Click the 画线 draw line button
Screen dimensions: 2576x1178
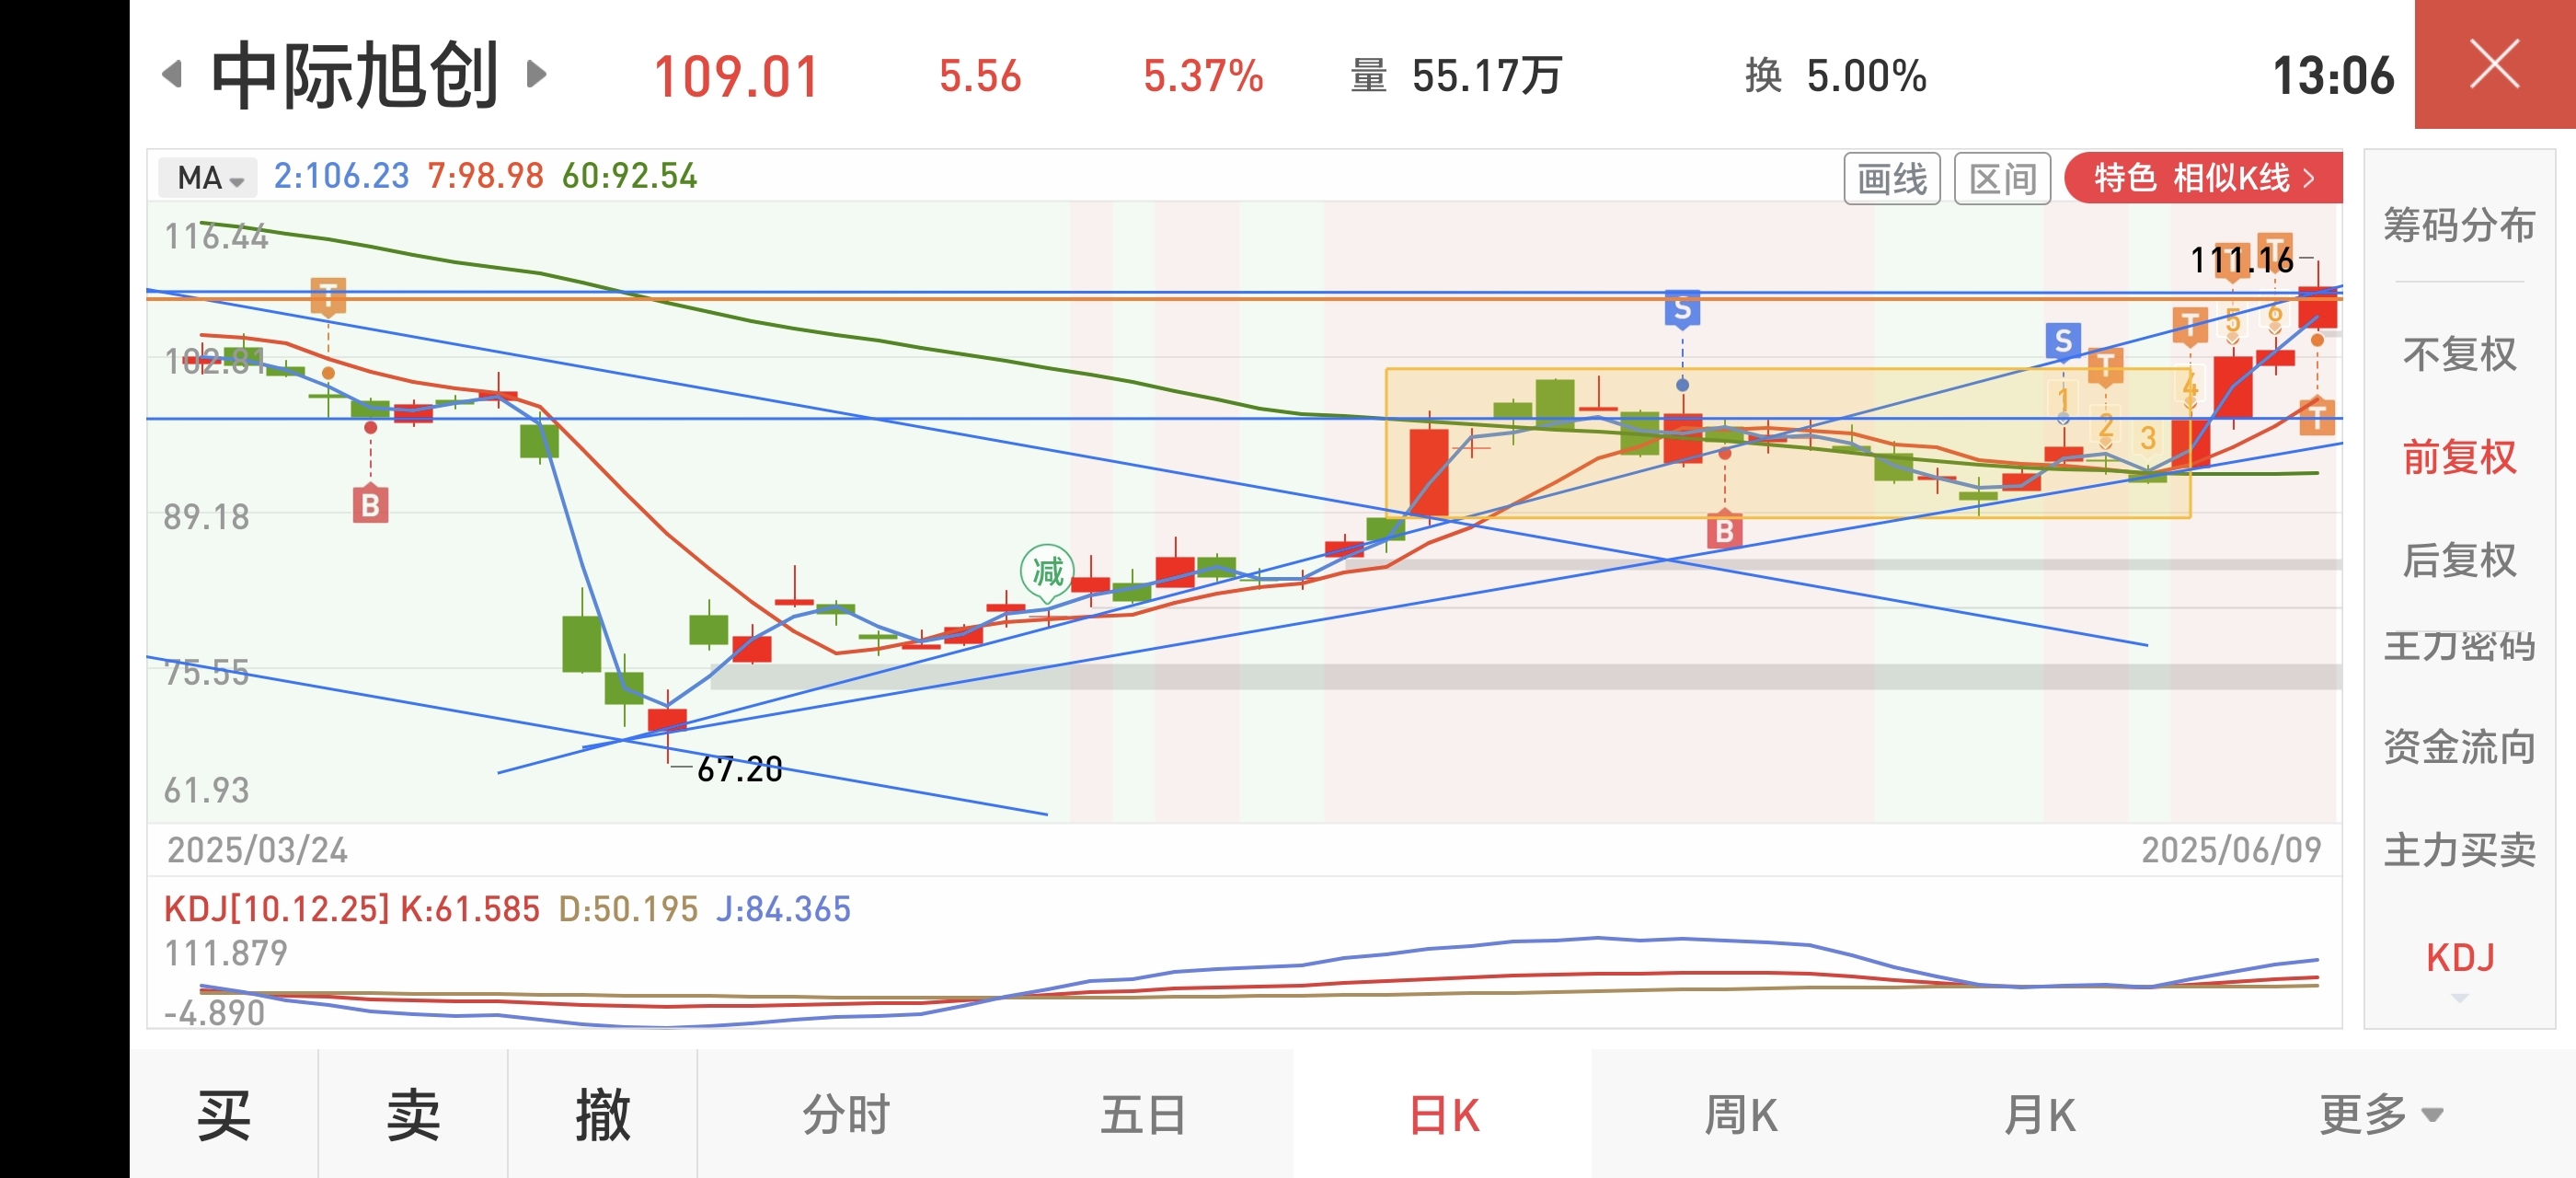pyautogui.click(x=1891, y=179)
